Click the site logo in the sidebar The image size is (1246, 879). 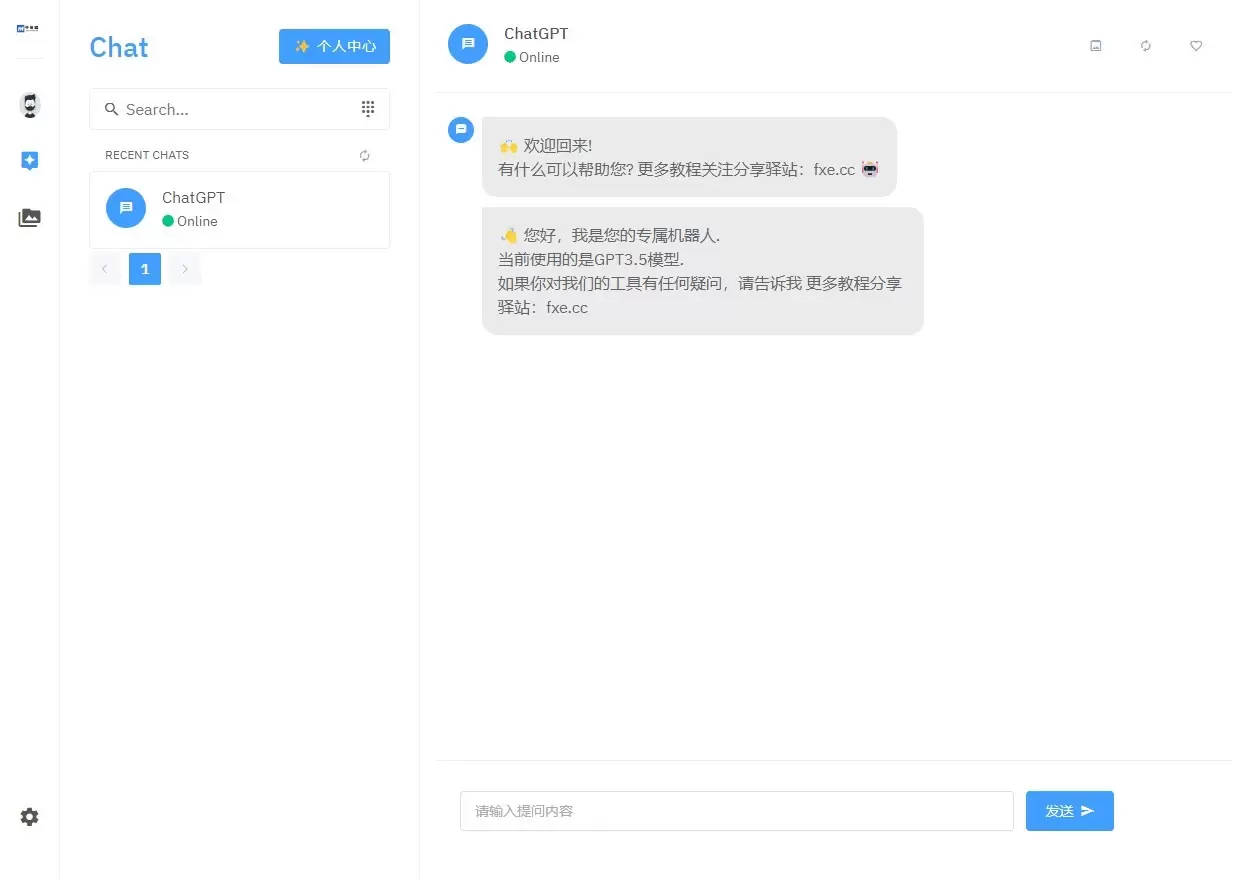(29, 29)
